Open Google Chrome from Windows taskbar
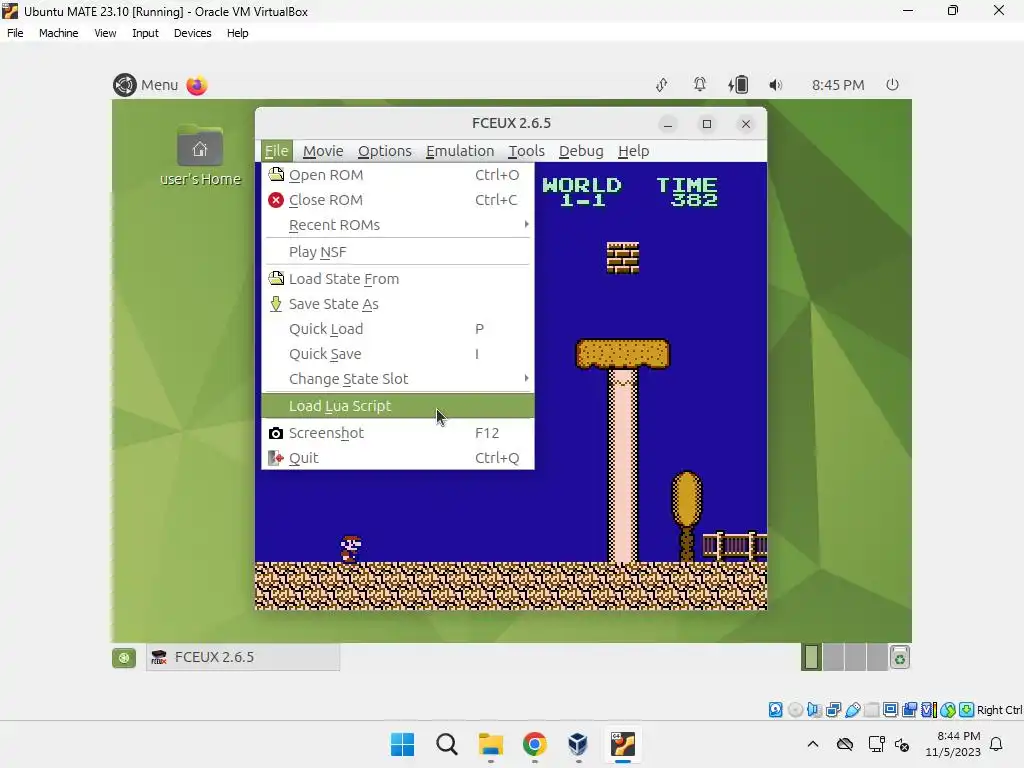Viewport: 1024px width, 768px height. click(x=534, y=744)
